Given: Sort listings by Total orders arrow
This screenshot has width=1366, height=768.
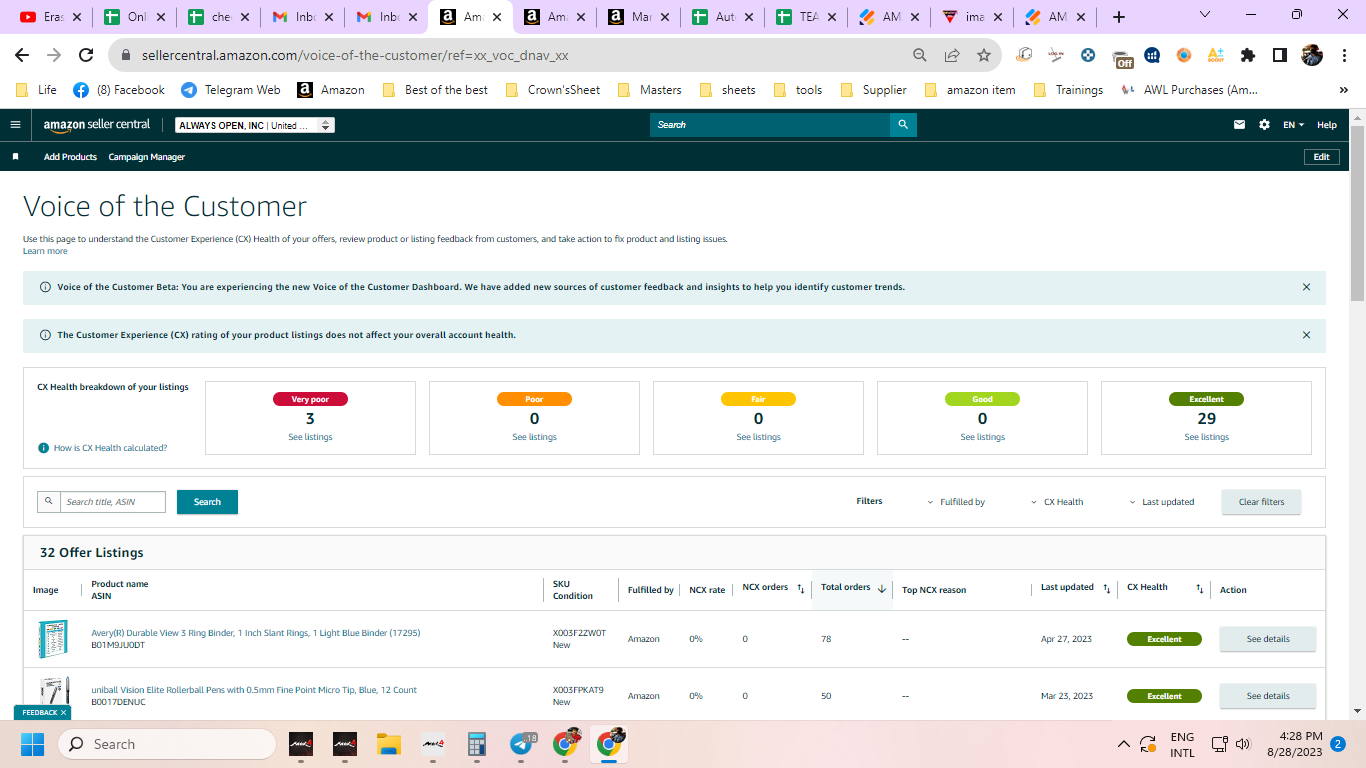Looking at the screenshot, I should (881, 589).
